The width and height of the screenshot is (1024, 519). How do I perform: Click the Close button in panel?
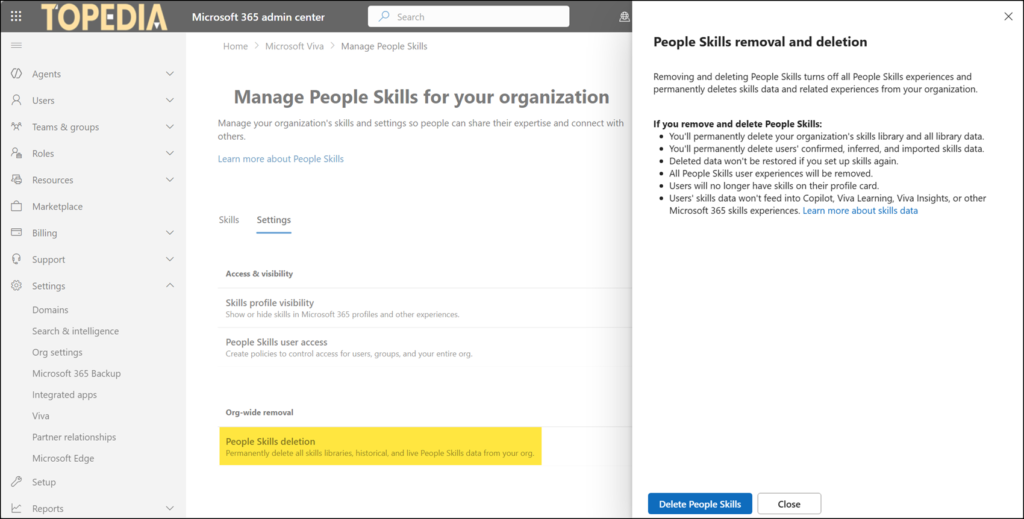click(x=789, y=504)
